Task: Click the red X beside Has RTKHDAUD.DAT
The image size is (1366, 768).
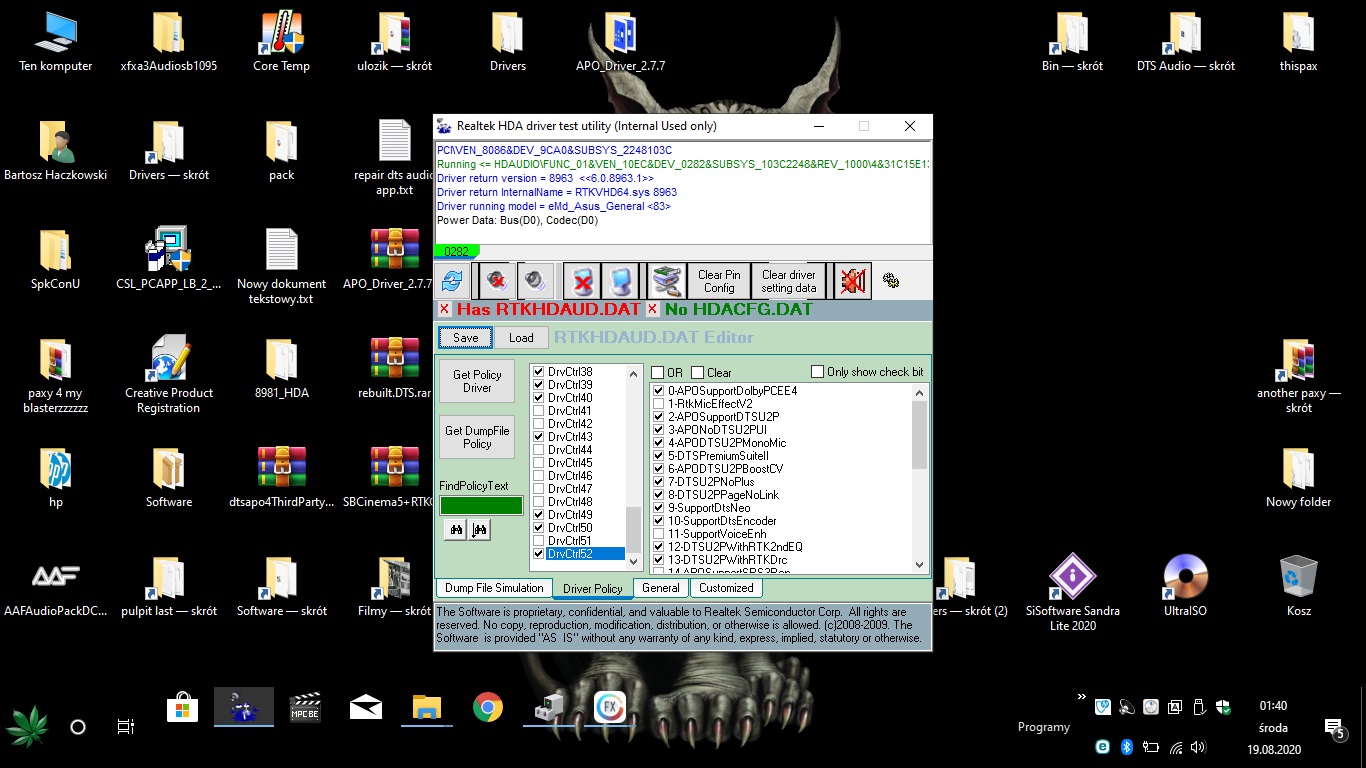Action: (x=445, y=309)
